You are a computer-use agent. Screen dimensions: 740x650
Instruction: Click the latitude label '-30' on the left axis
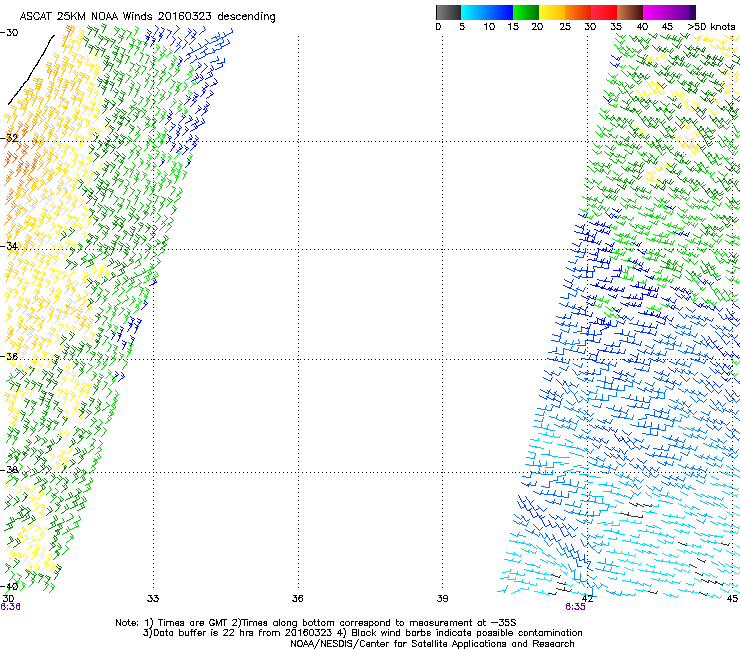(9, 33)
